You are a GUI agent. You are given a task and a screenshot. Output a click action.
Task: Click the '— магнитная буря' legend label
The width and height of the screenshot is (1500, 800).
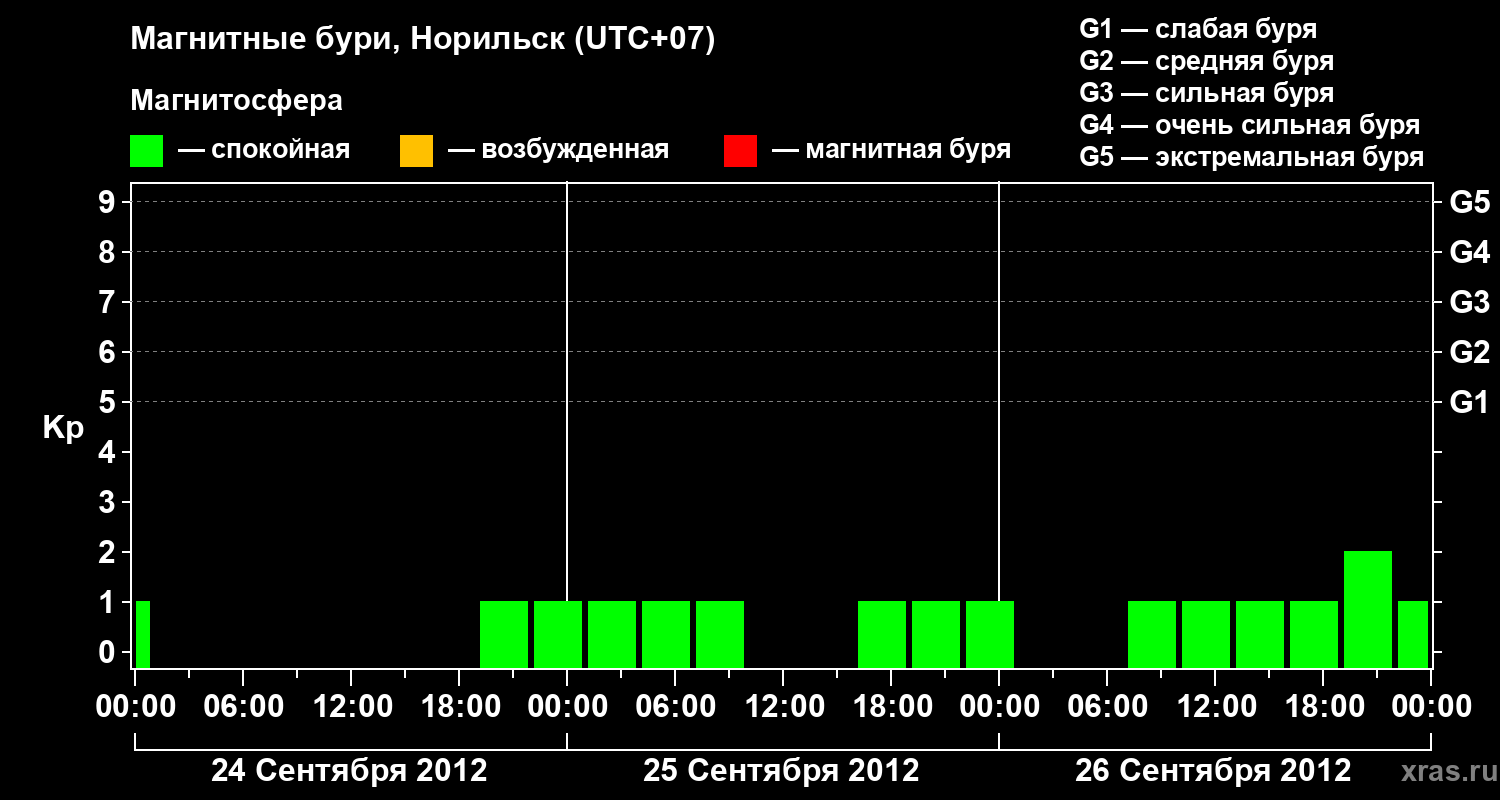(892, 150)
